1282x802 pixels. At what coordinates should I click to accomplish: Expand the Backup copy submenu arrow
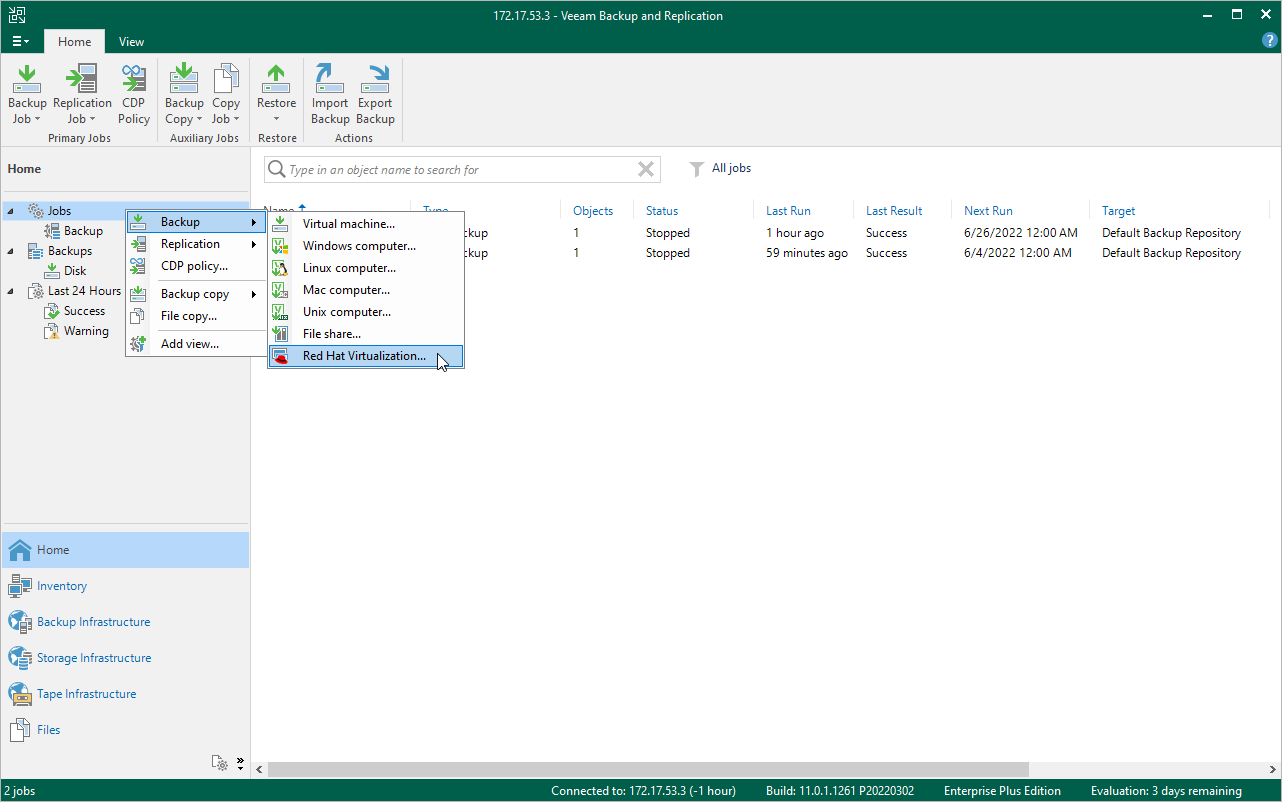pos(254,294)
